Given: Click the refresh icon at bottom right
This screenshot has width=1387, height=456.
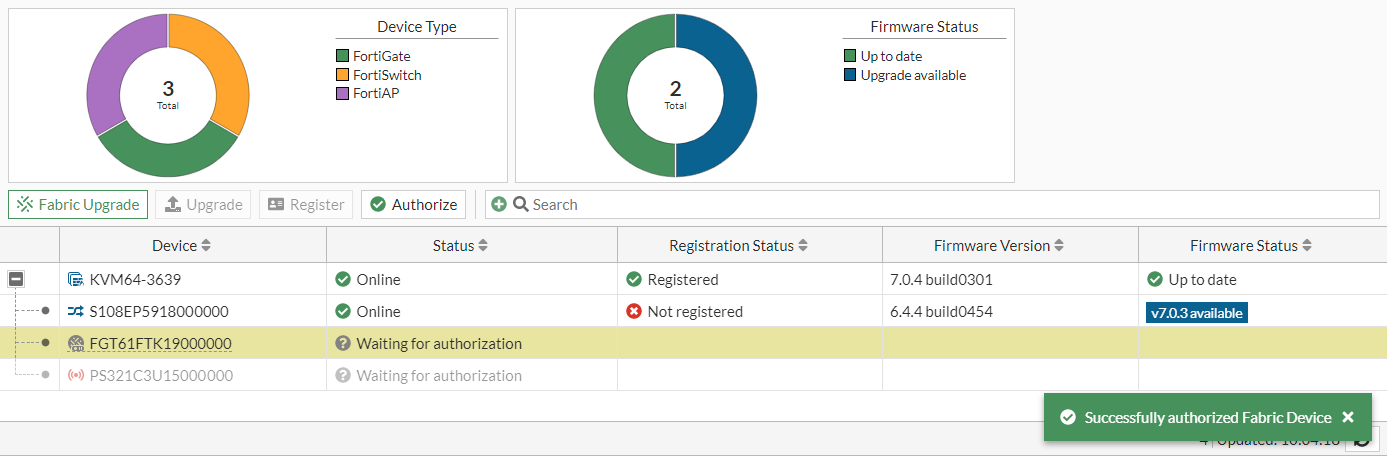Looking at the screenshot, I should [x=1360, y=440].
